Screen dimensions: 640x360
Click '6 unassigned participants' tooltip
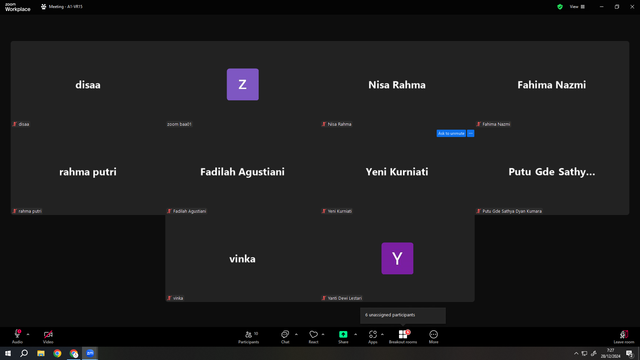click(x=403, y=315)
